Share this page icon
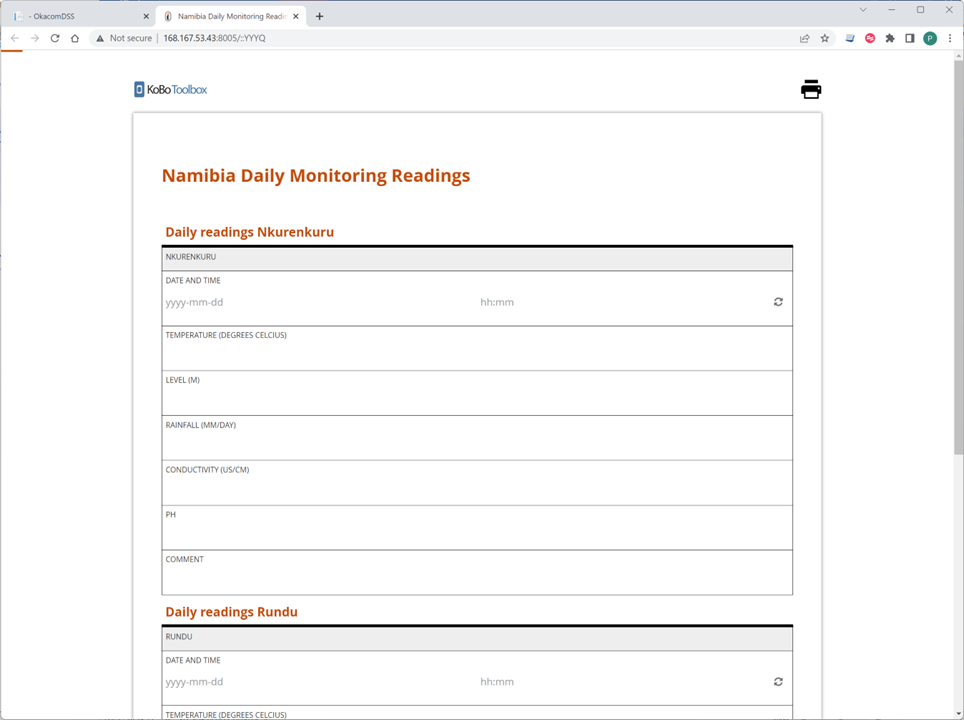This screenshot has height=720, width=964. tap(804, 38)
